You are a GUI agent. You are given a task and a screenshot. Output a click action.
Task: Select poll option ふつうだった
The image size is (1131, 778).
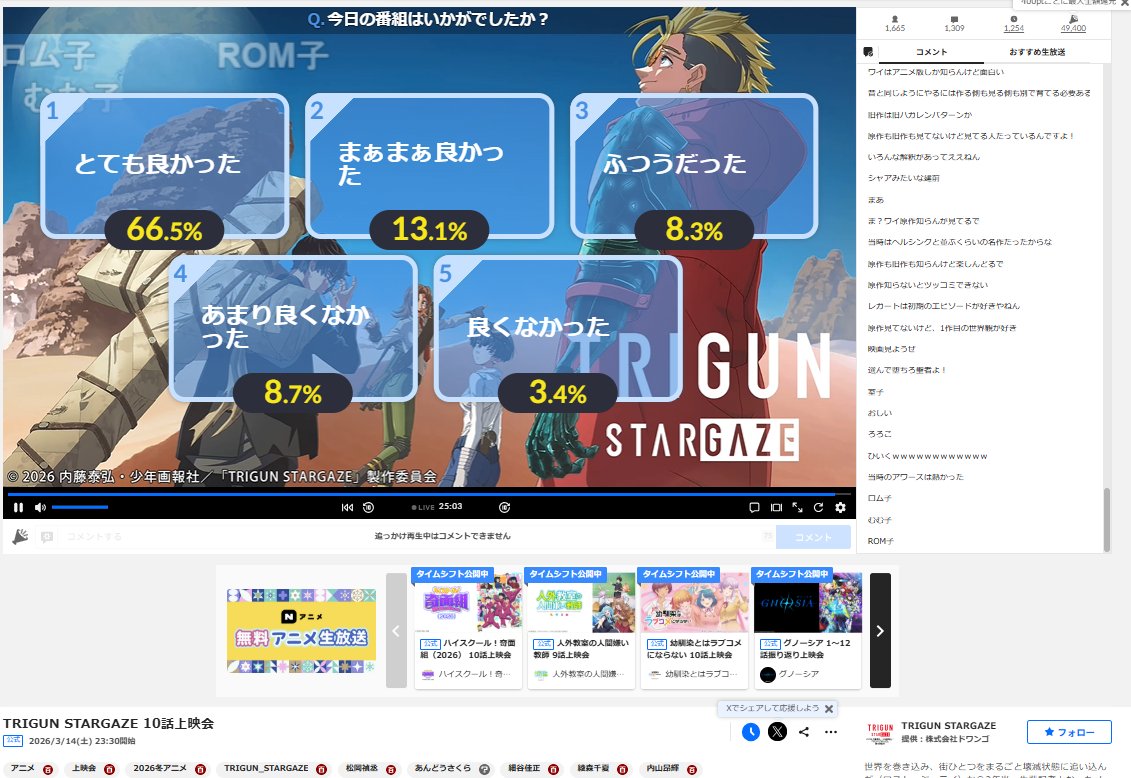[694, 166]
